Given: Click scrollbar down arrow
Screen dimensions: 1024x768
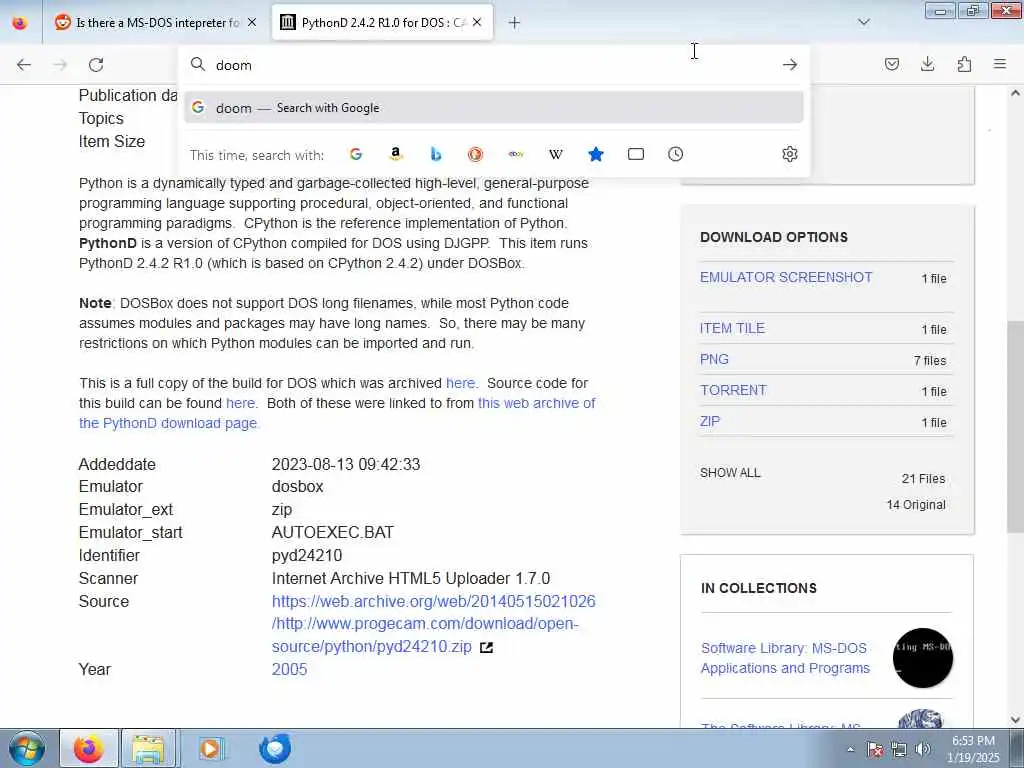Looking at the screenshot, I should click(x=1015, y=720).
